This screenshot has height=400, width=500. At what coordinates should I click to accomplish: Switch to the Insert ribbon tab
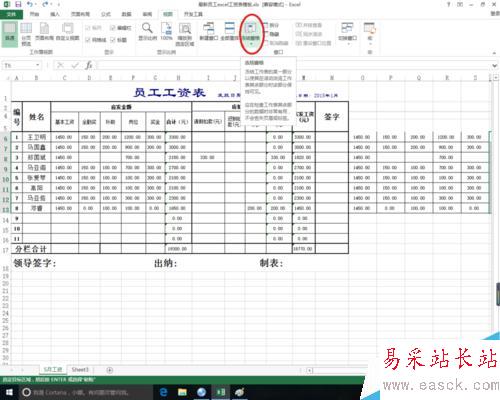coord(55,14)
